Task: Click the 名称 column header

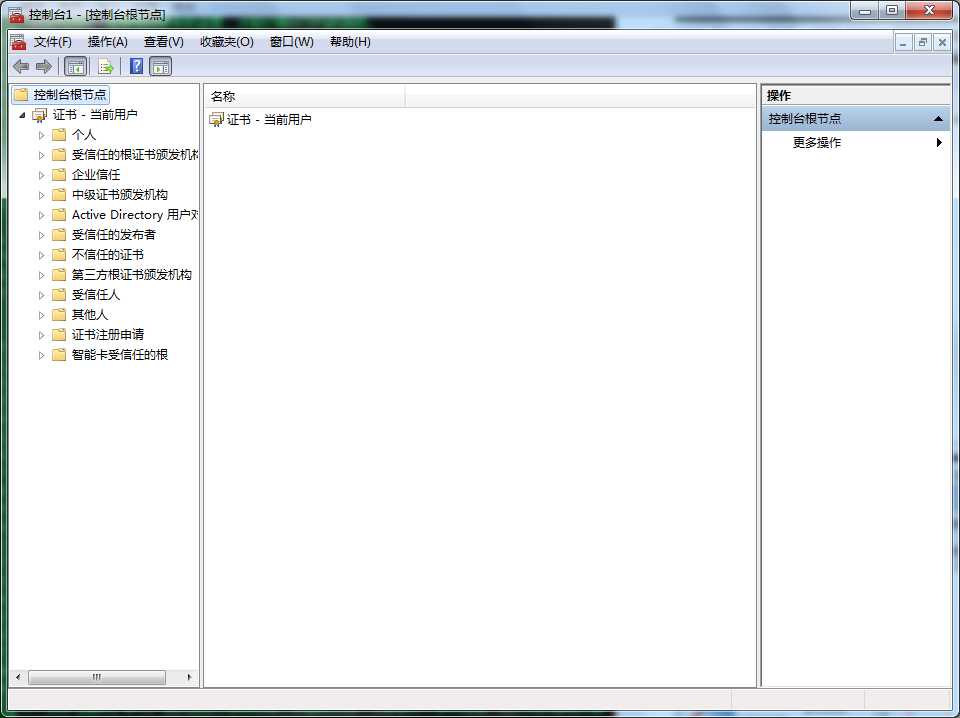Action: tap(304, 96)
